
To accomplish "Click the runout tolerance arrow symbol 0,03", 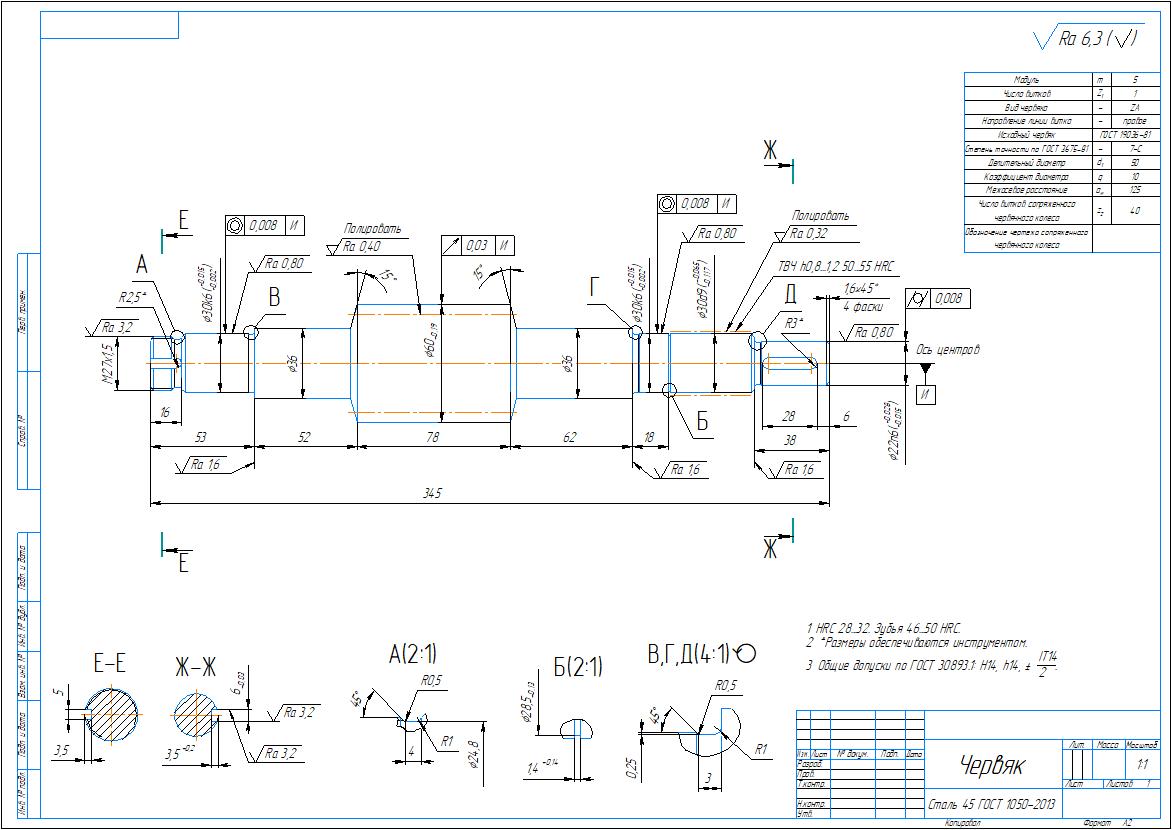I will tap(453, 245).
